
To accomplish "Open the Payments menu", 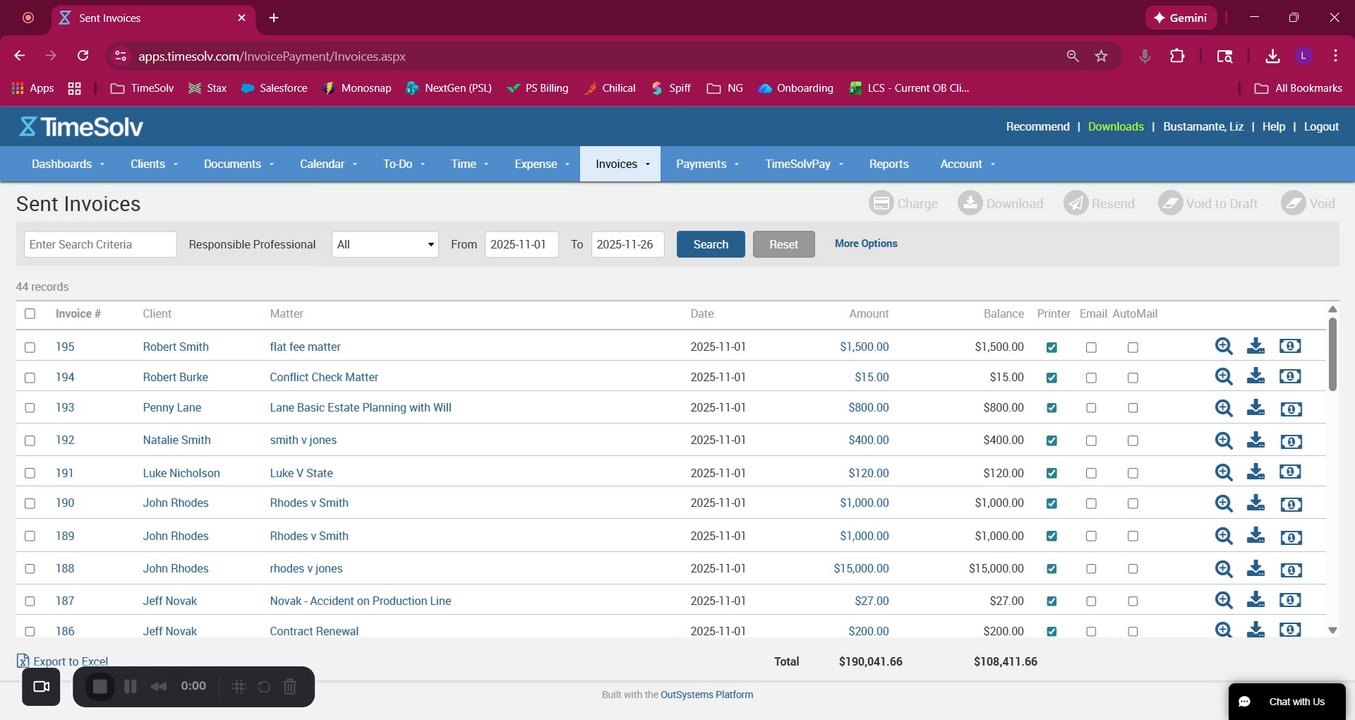I will point(707,164).
